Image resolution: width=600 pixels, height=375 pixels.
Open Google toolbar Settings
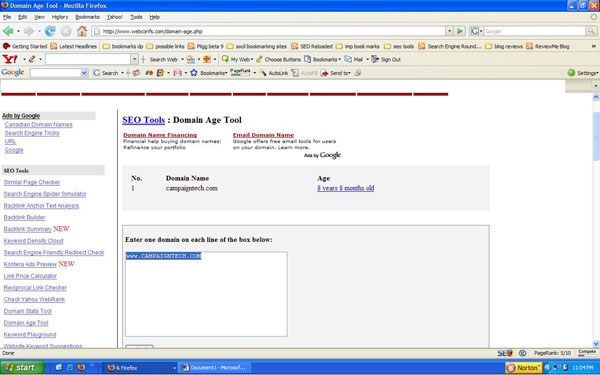click(x=583, y=73)
